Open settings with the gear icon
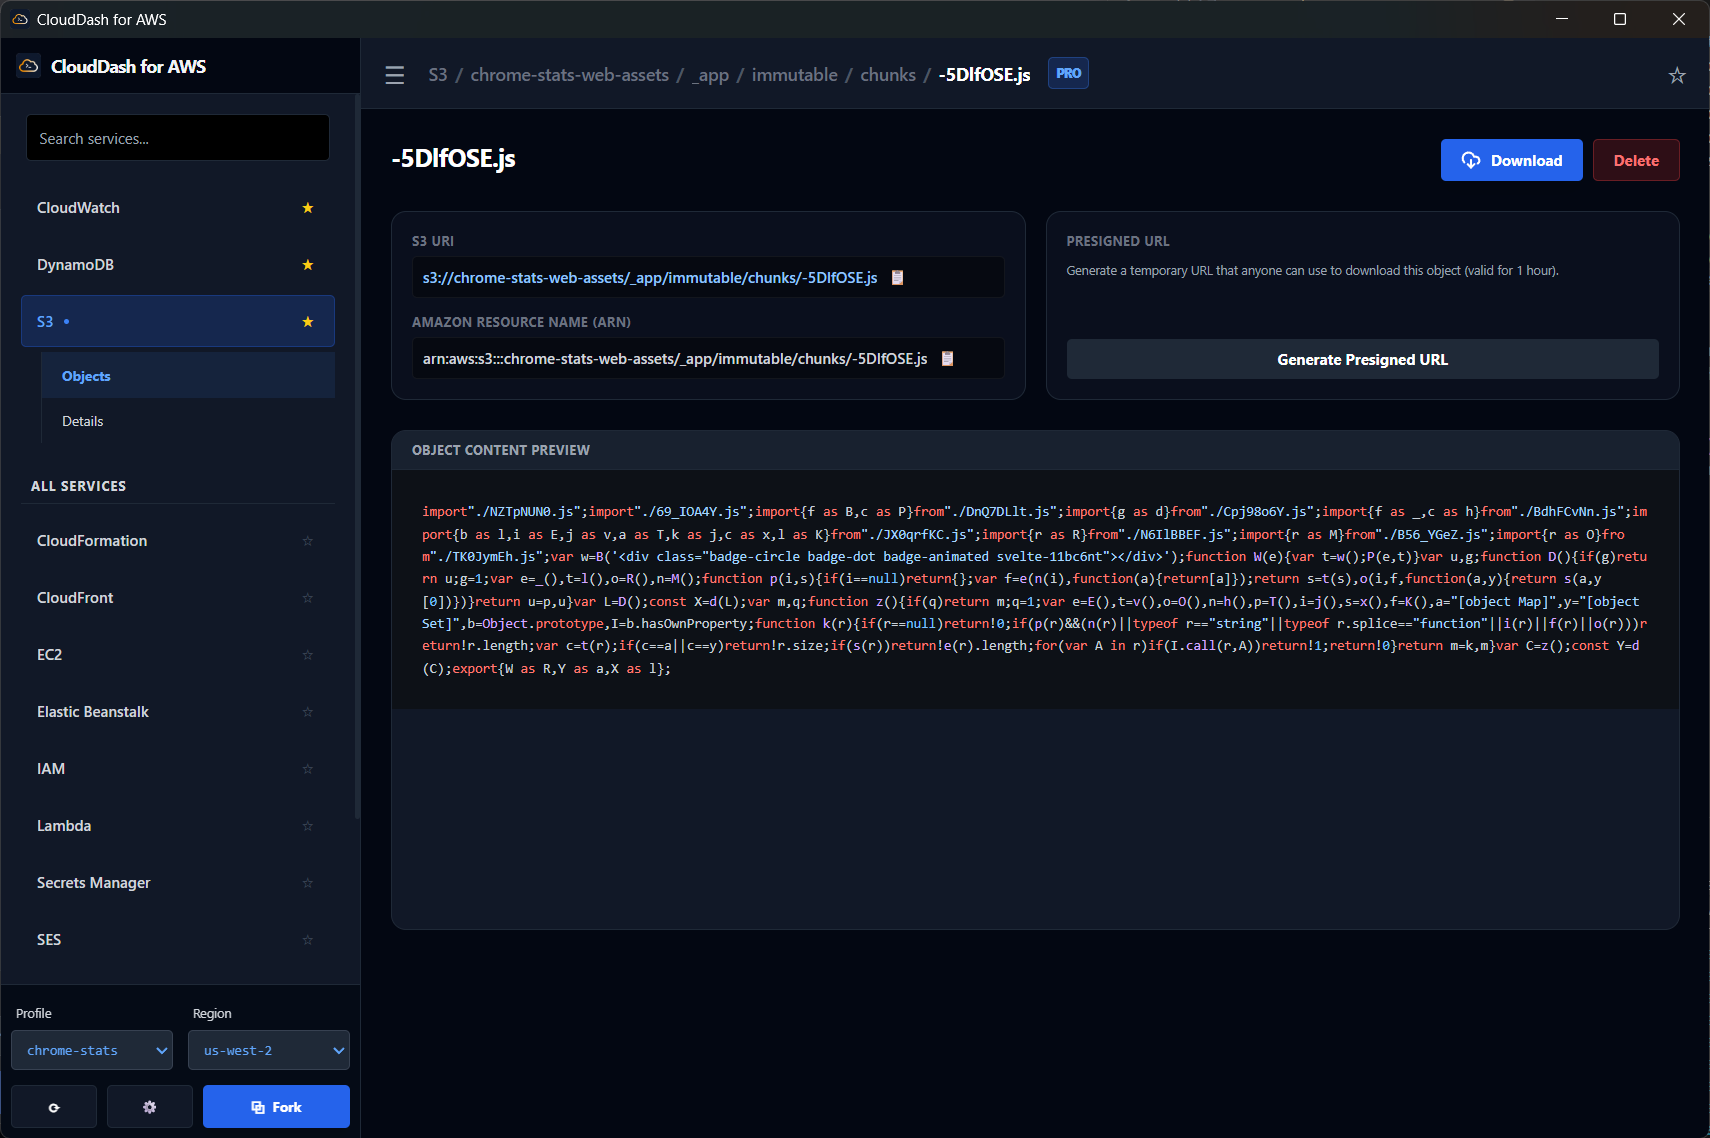 pos(150,1107)
